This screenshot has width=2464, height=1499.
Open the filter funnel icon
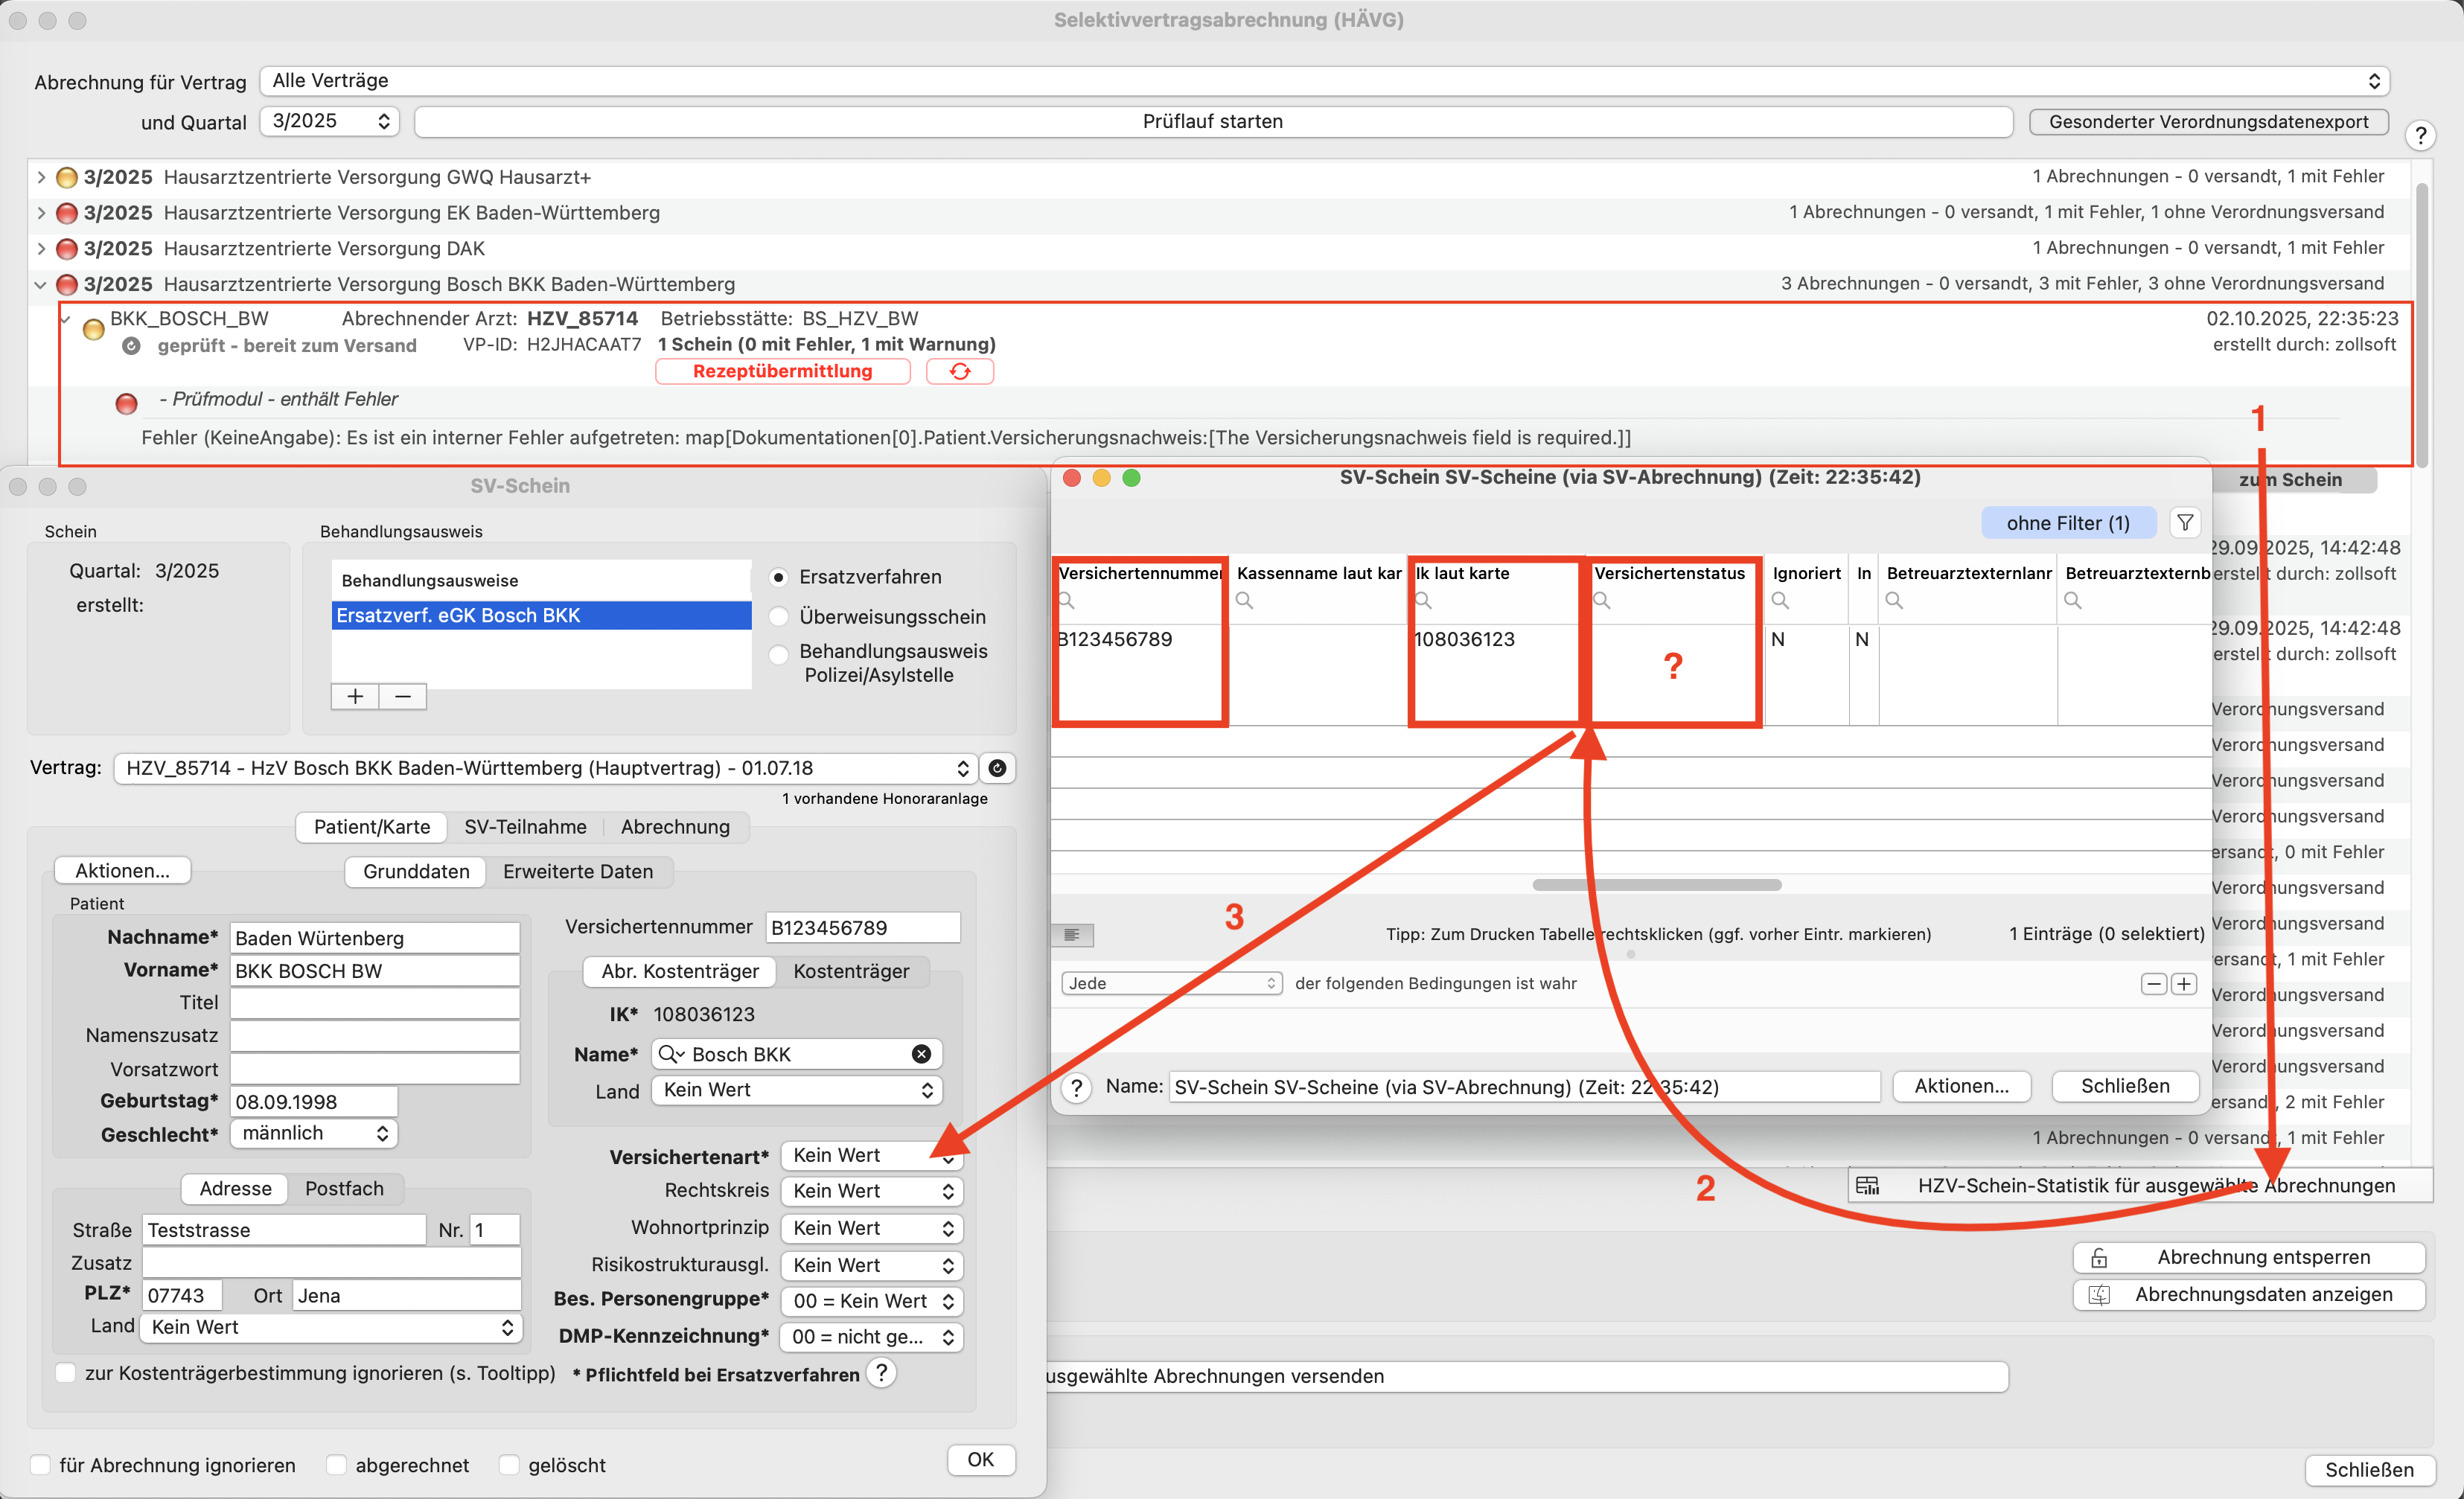point(2185,523)
